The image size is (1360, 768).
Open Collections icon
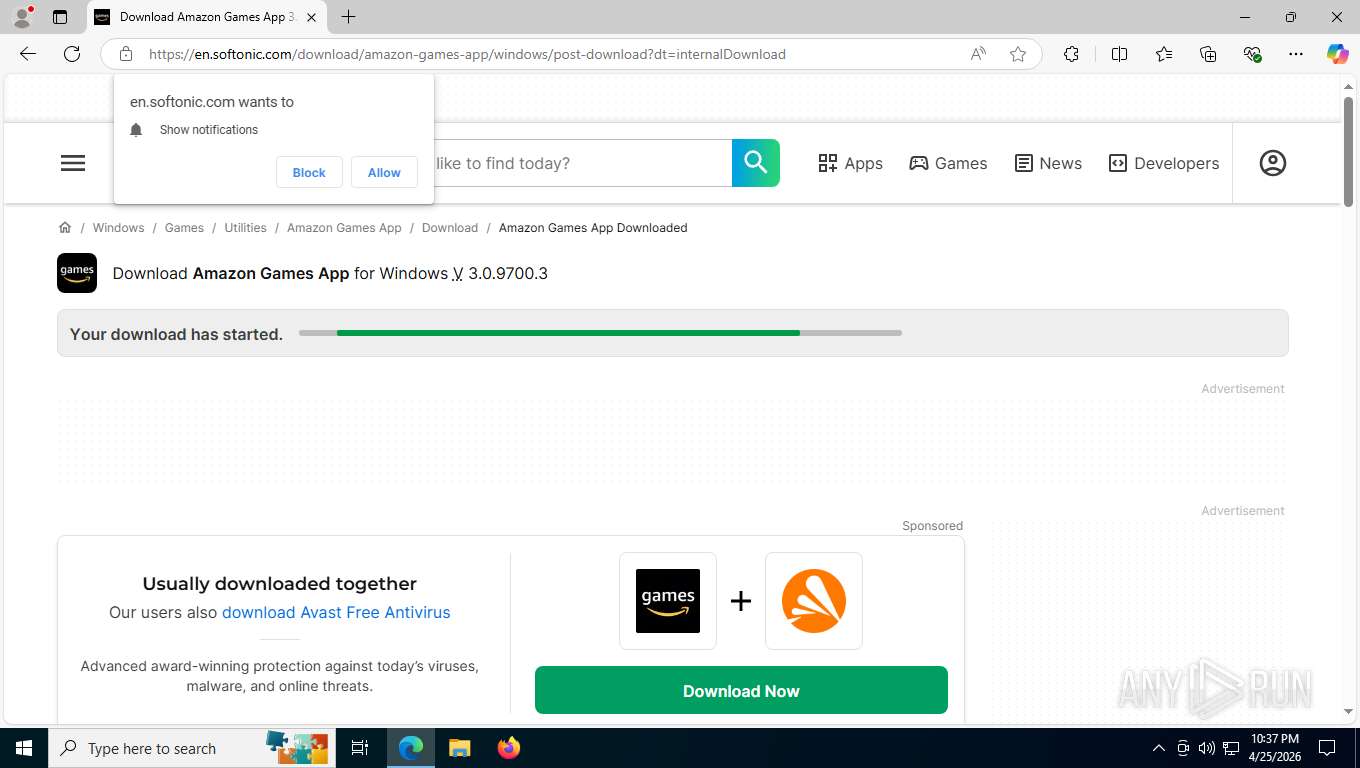pos(1208,54)
